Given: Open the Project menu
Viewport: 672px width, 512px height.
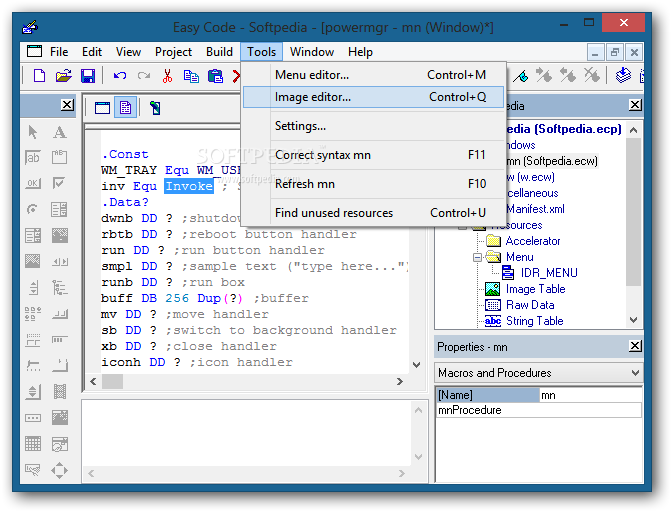Looking at the screenshot, I should (x=173, y=52).
